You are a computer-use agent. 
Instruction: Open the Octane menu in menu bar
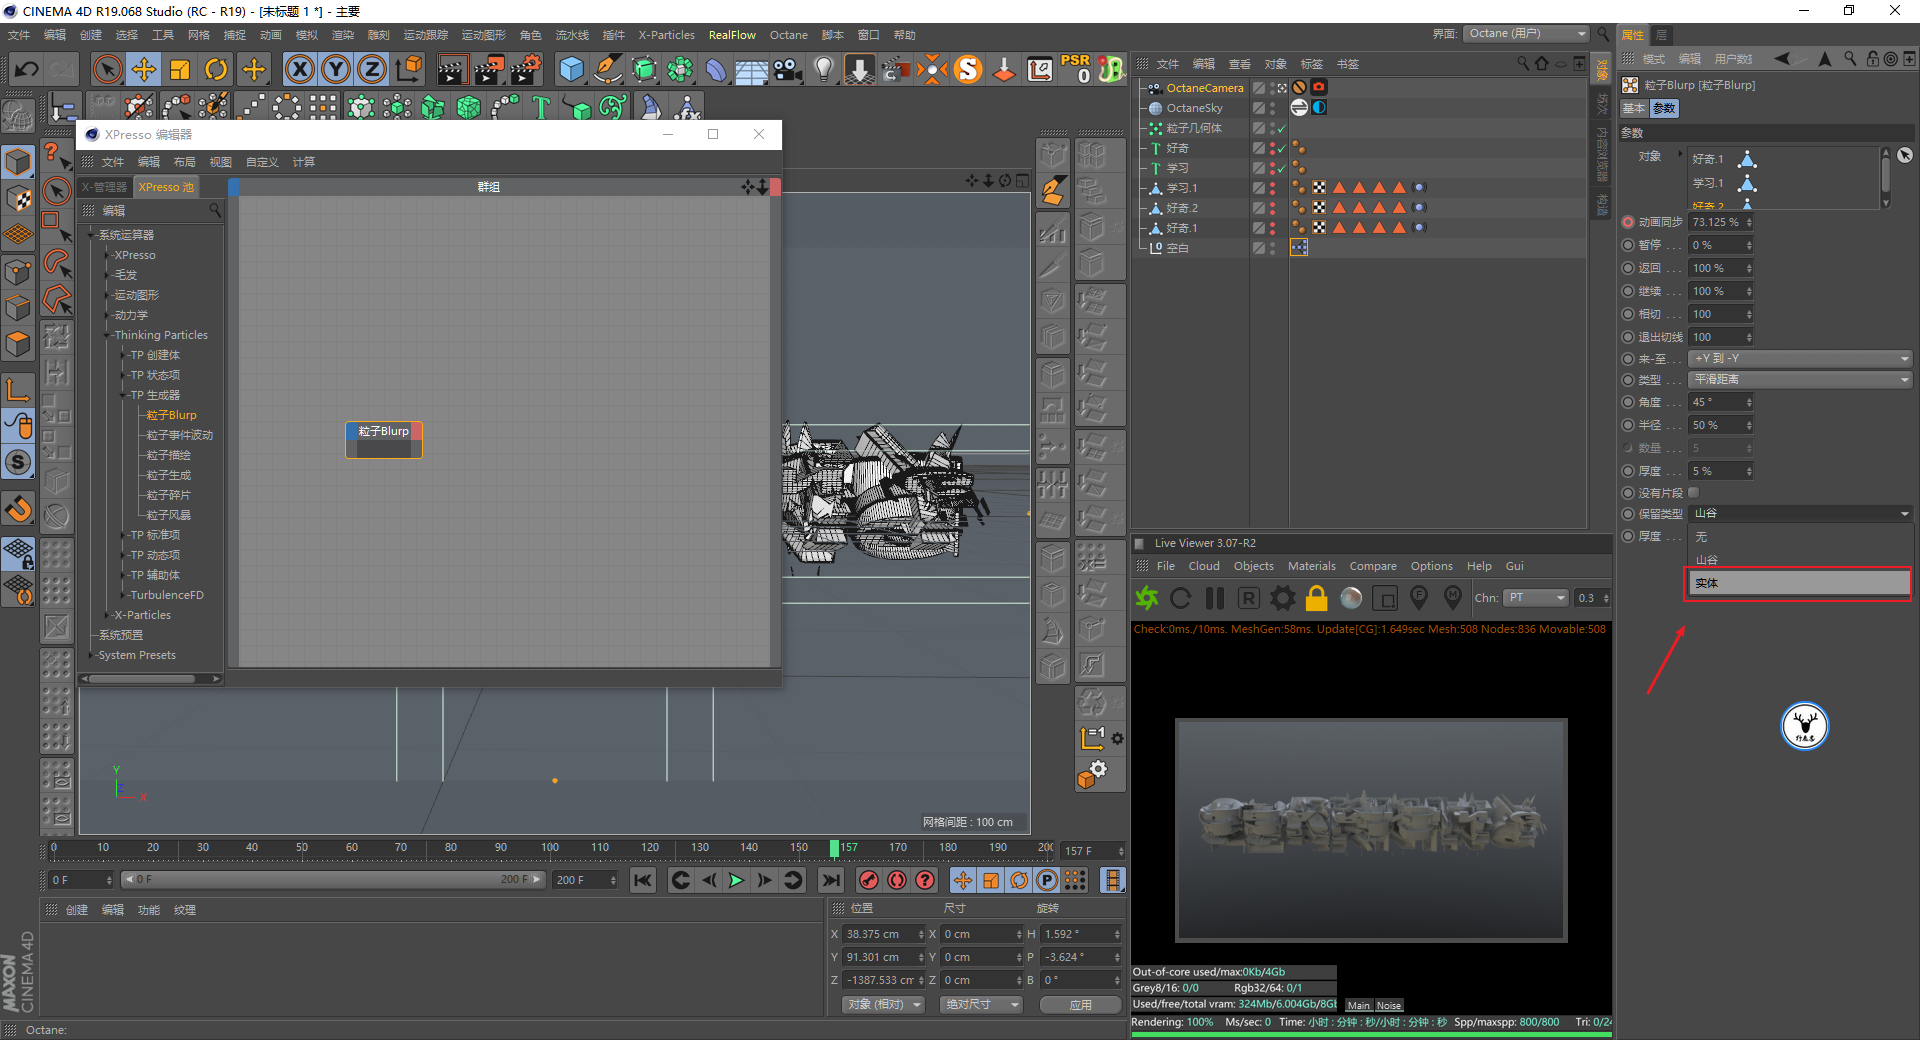click(788, 35)
